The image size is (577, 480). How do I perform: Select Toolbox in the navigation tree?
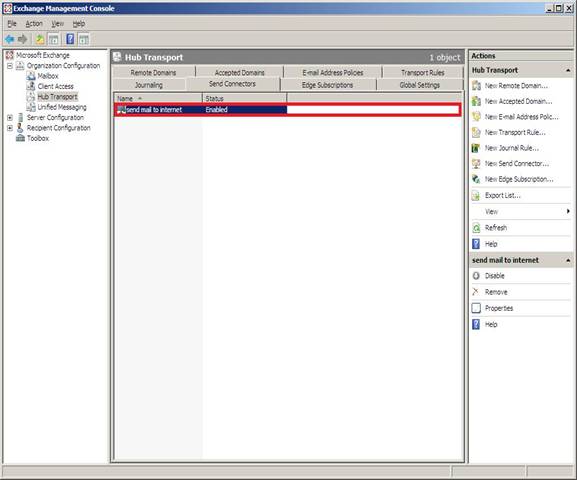[38, 138]
